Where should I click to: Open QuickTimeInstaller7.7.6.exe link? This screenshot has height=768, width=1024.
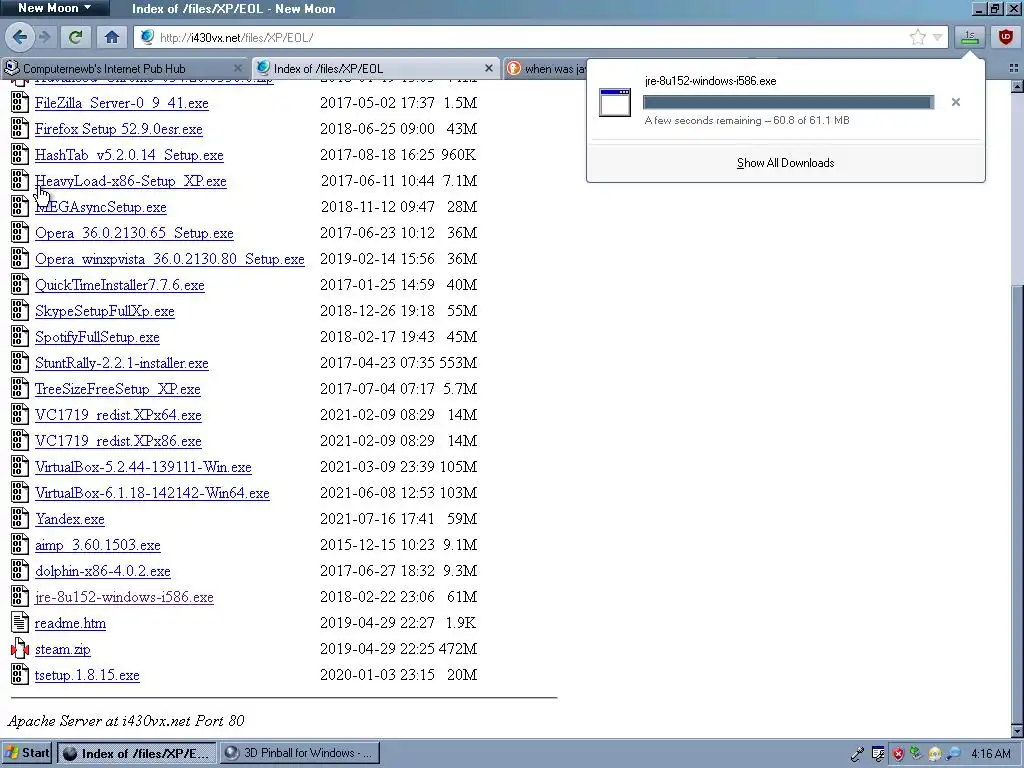[120, 285]
